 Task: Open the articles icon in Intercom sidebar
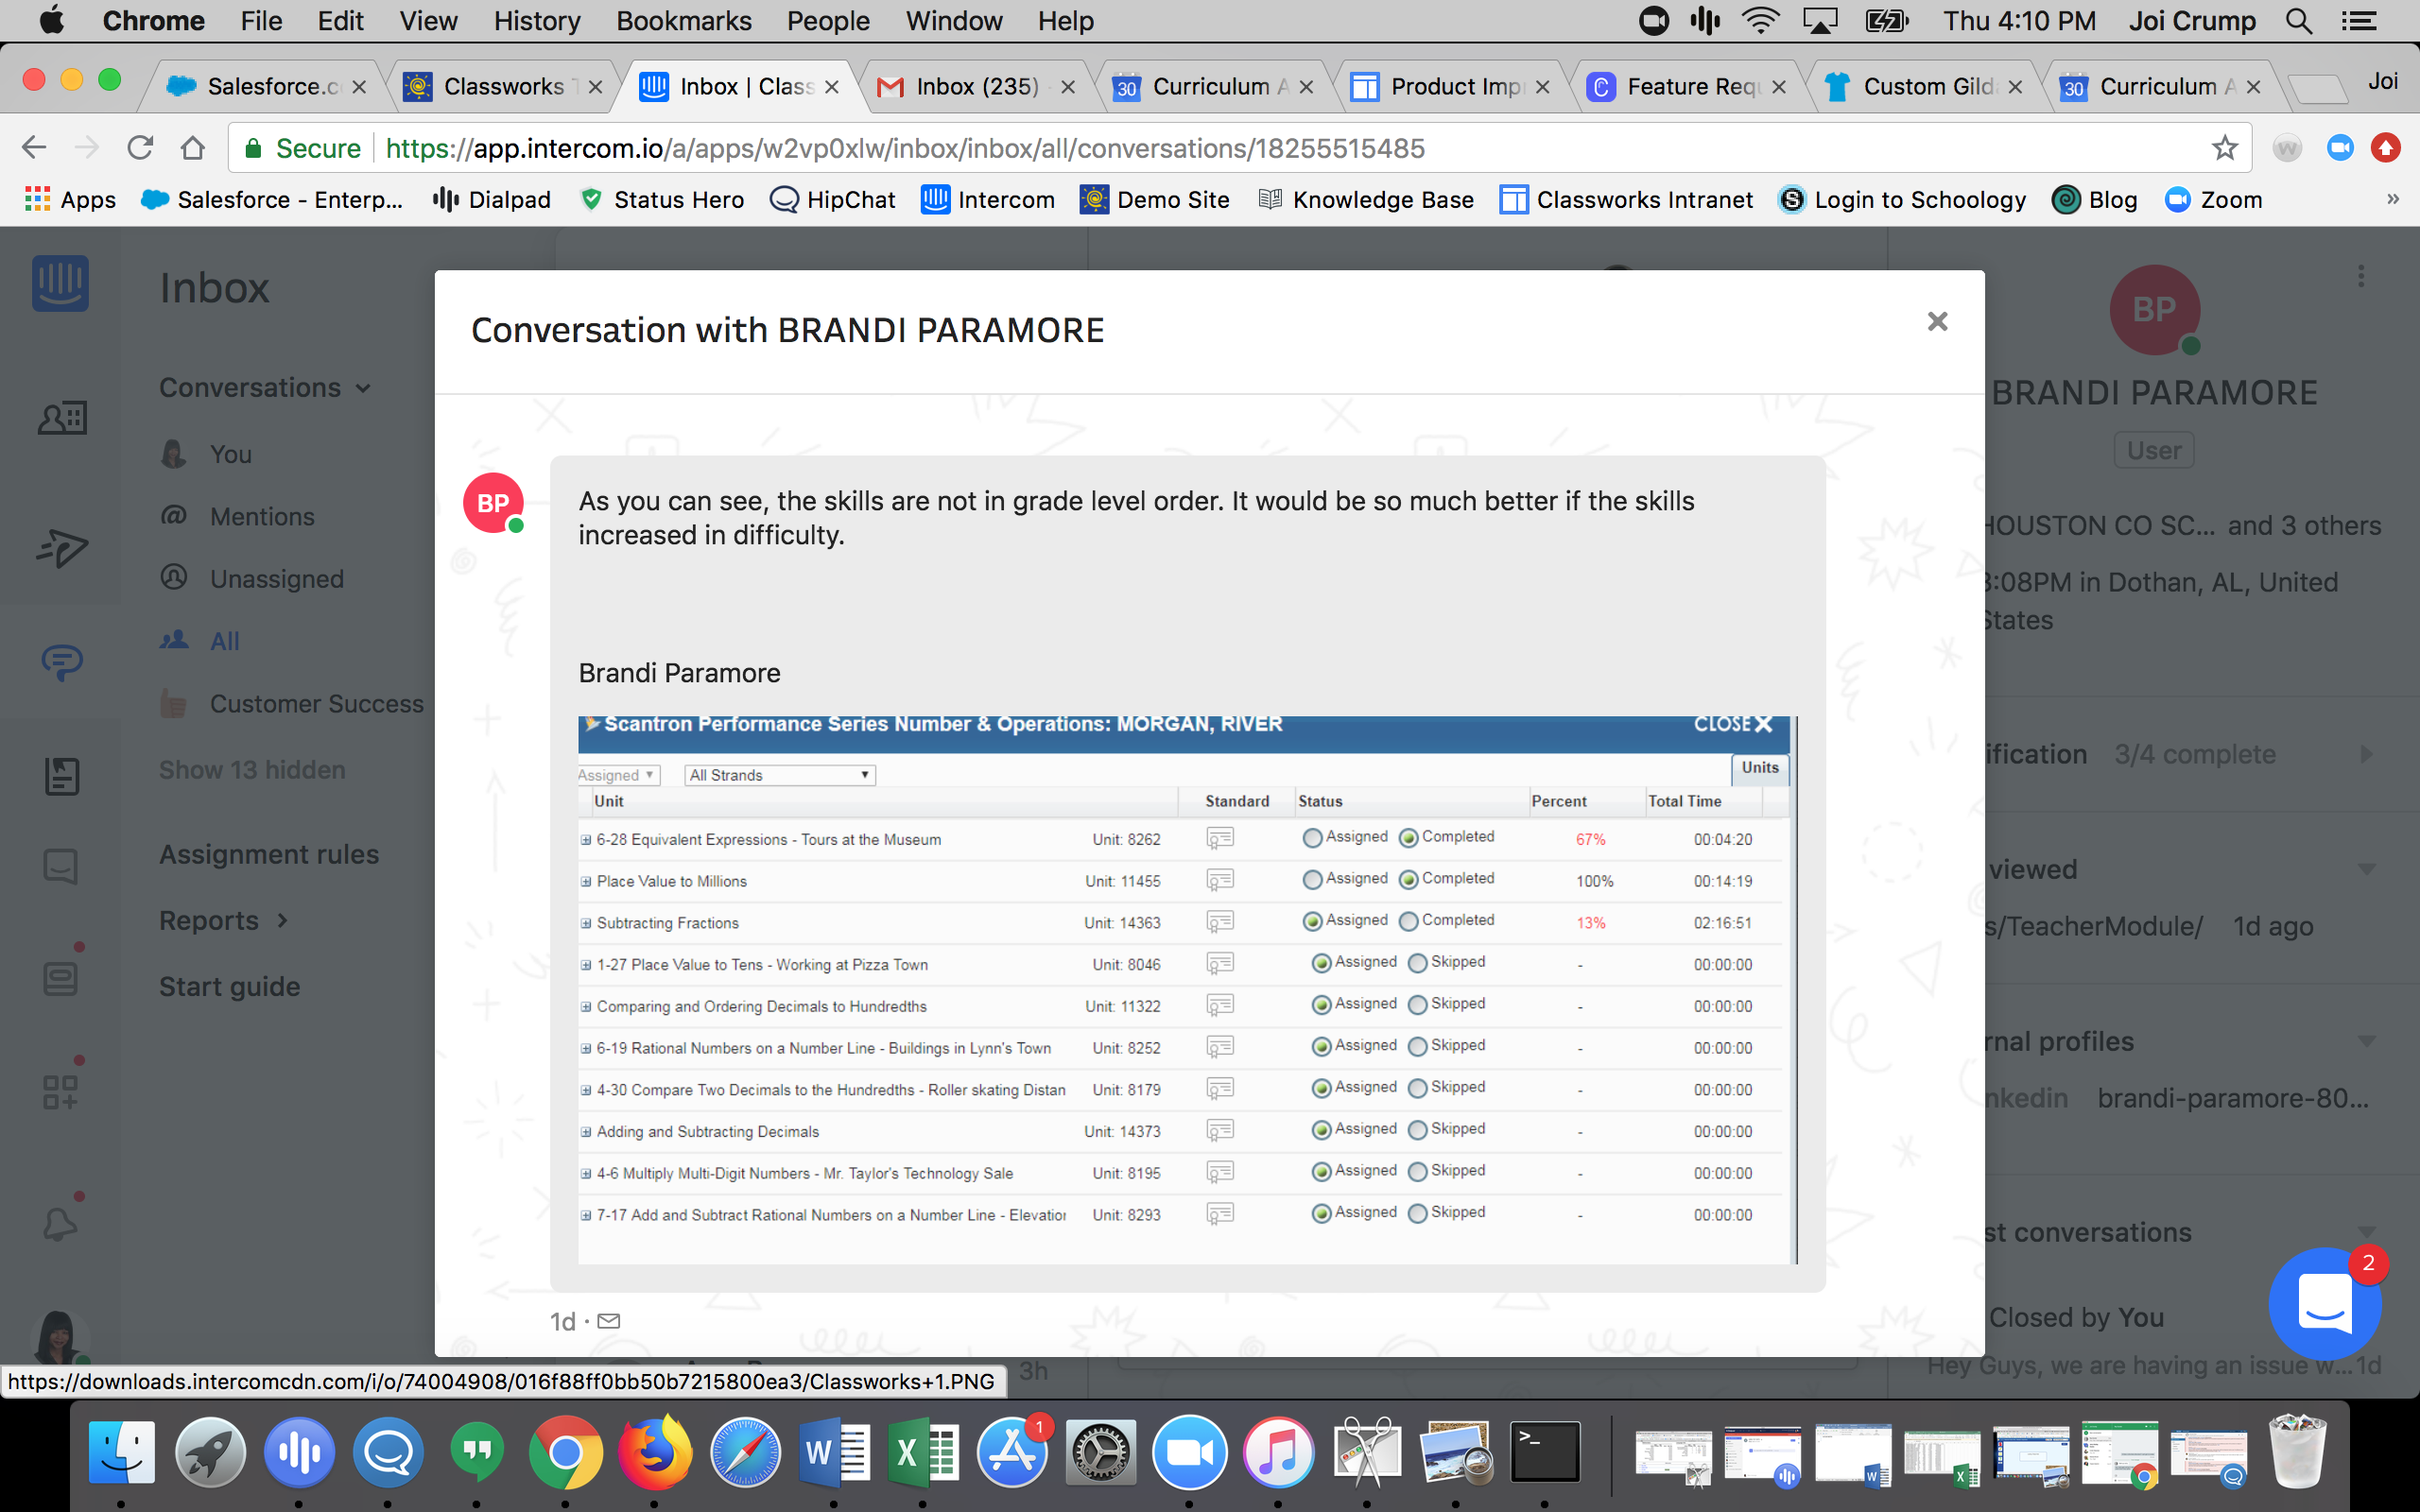[62, 776]
